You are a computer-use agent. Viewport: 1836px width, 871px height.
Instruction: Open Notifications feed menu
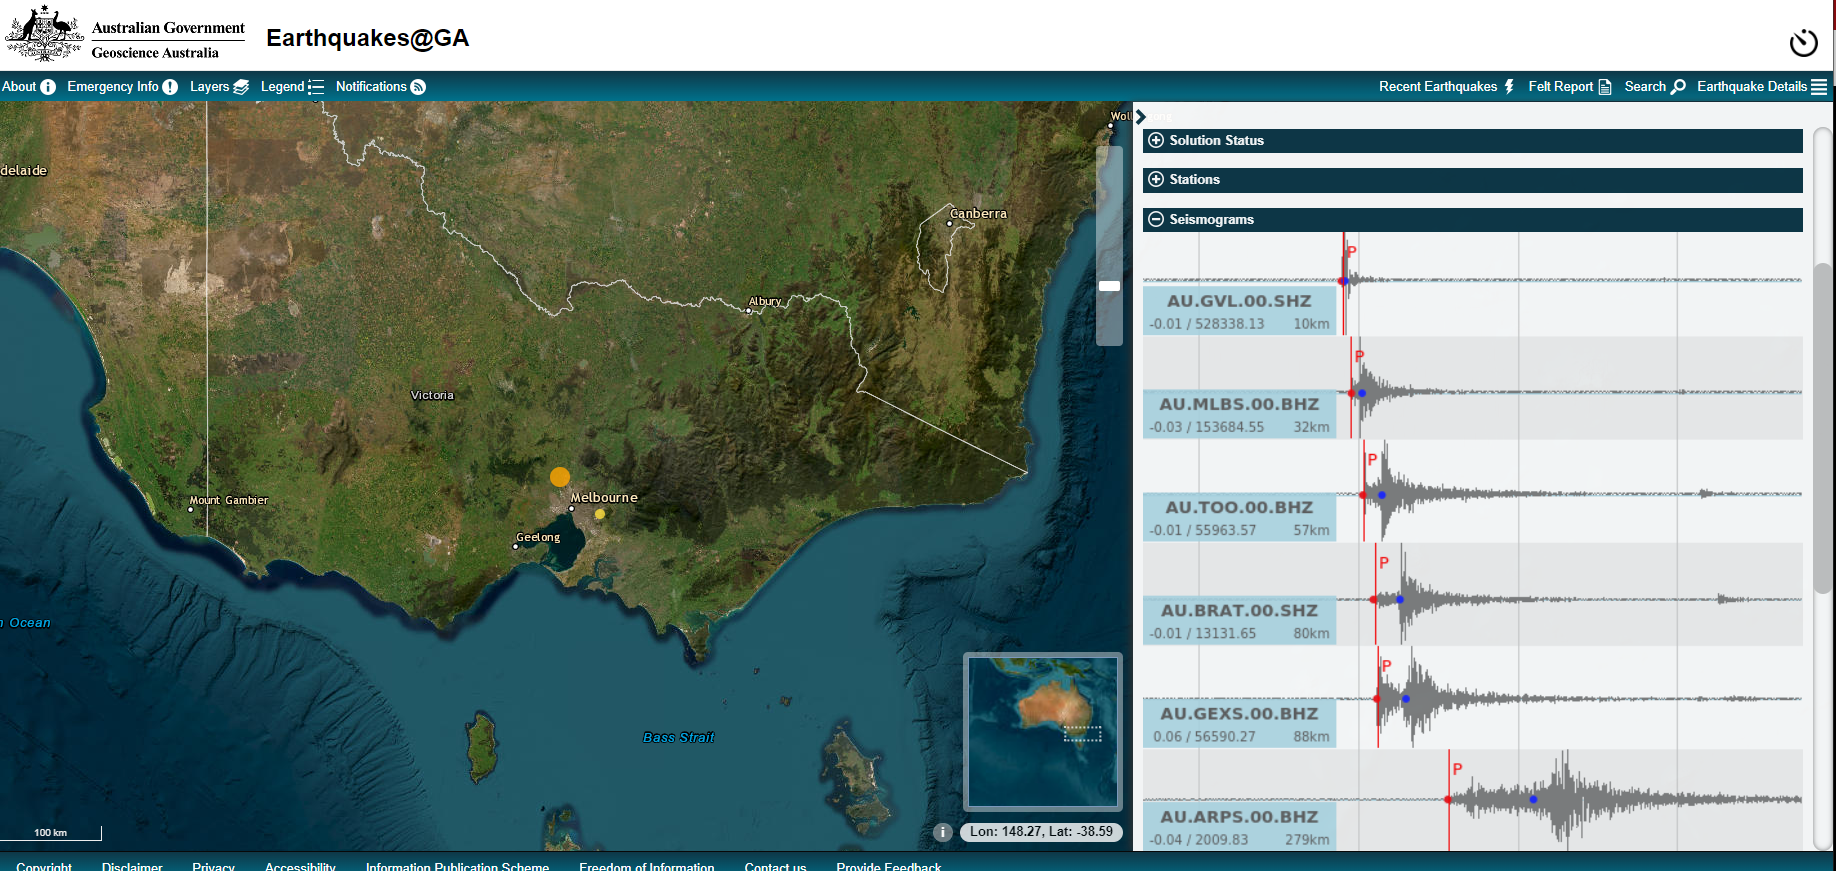coord(380,87)
